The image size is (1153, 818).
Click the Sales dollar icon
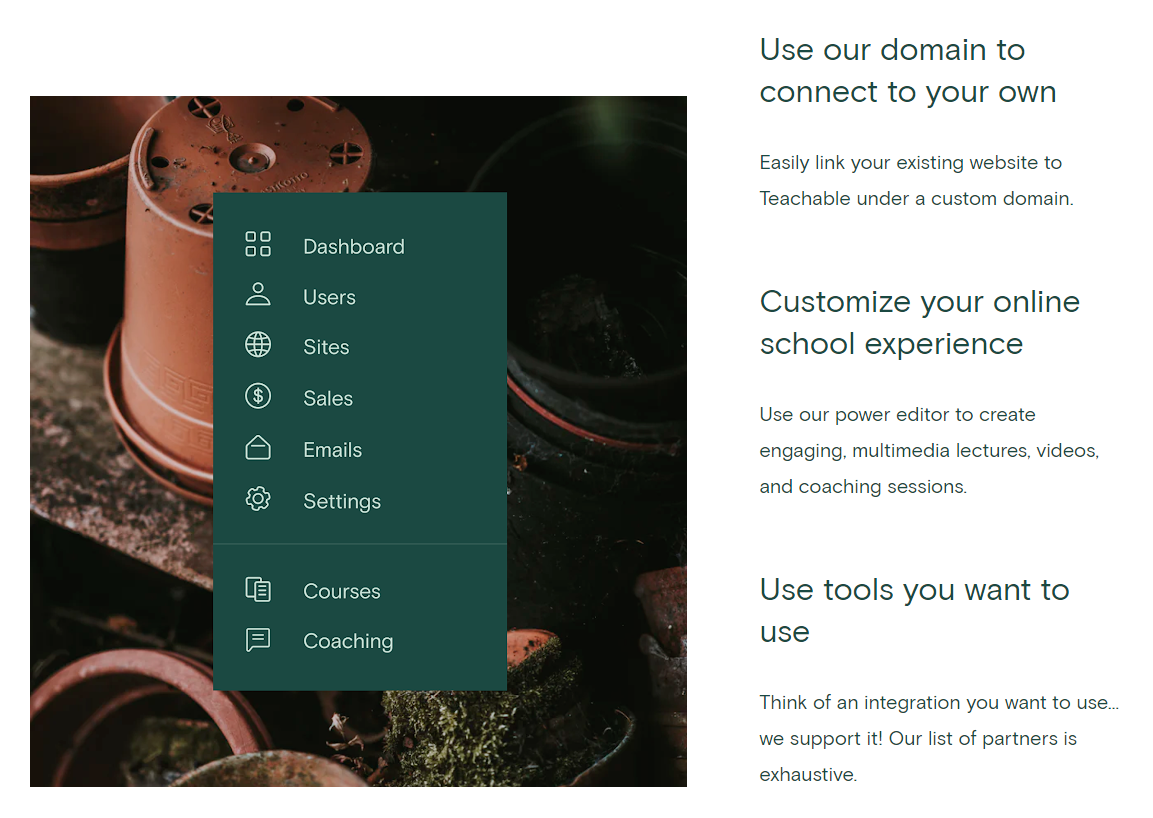pos(257,396)
